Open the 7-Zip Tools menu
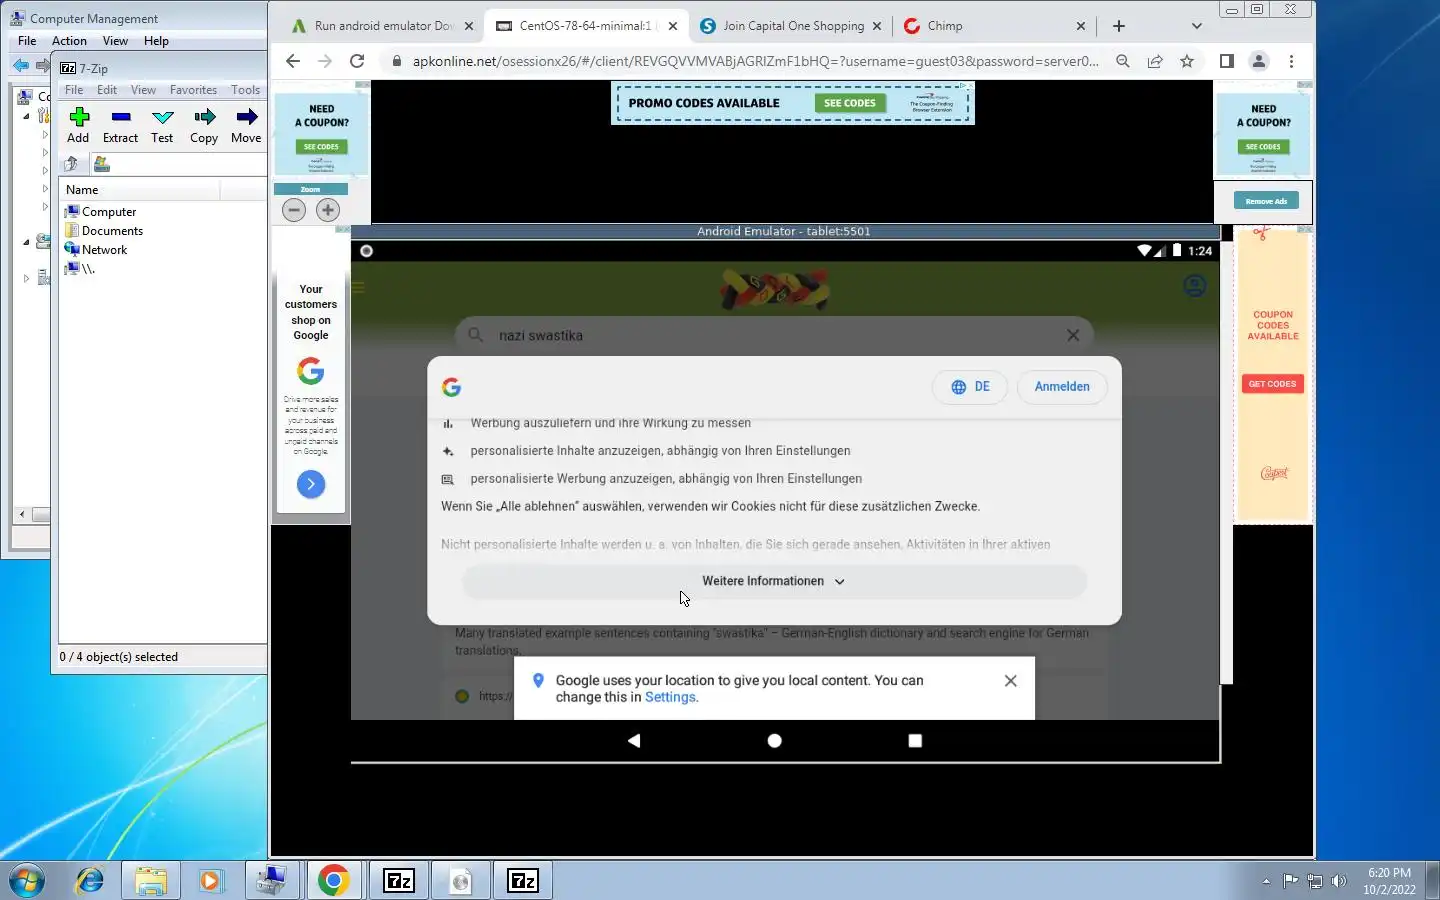The height and width of the screenshot is (900, 1440). coord(245,90)
